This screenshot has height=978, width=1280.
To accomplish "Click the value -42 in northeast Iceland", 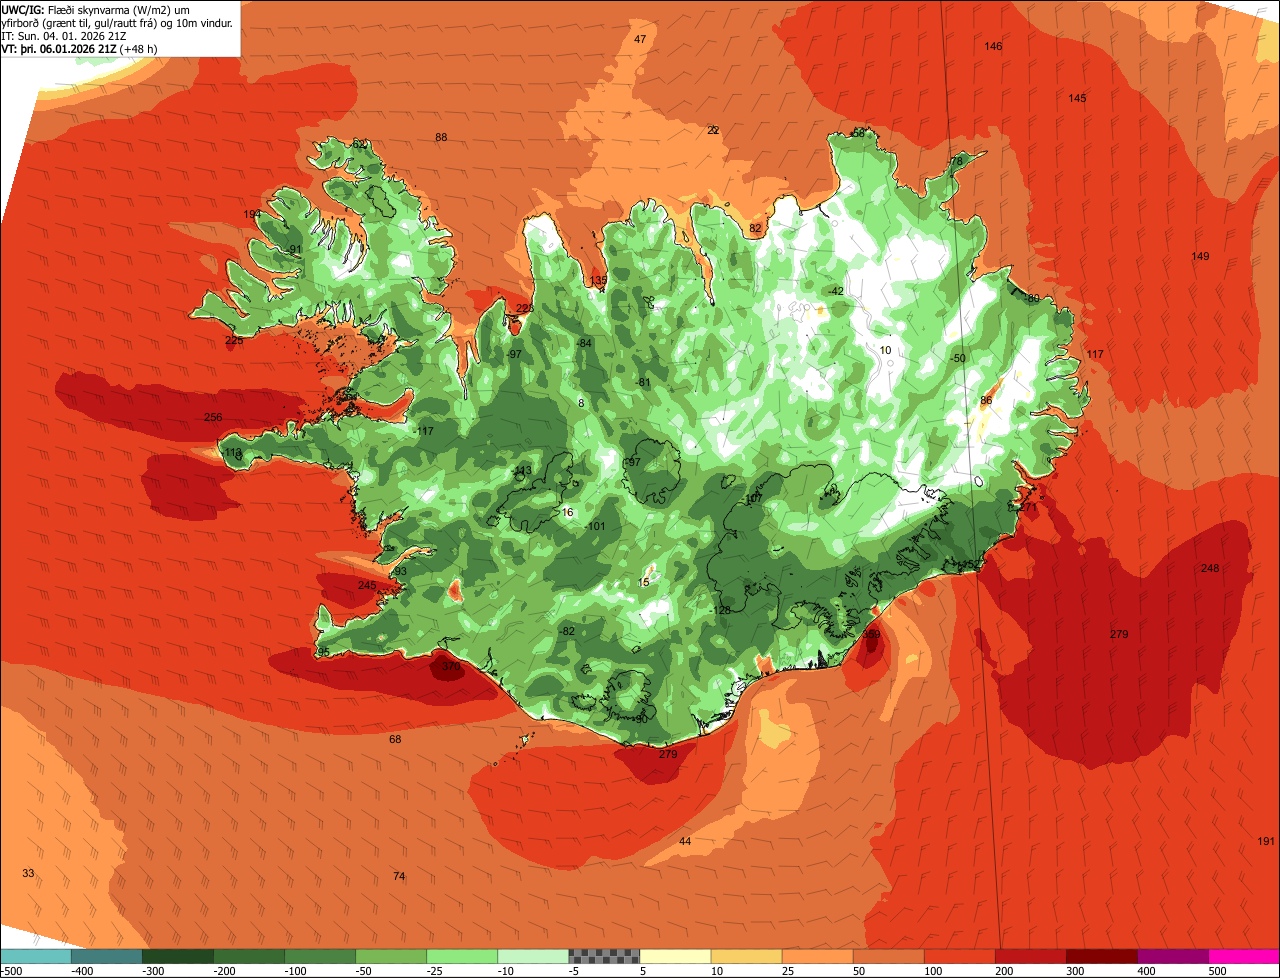I will pyautogui.click(x=836, y=291).
